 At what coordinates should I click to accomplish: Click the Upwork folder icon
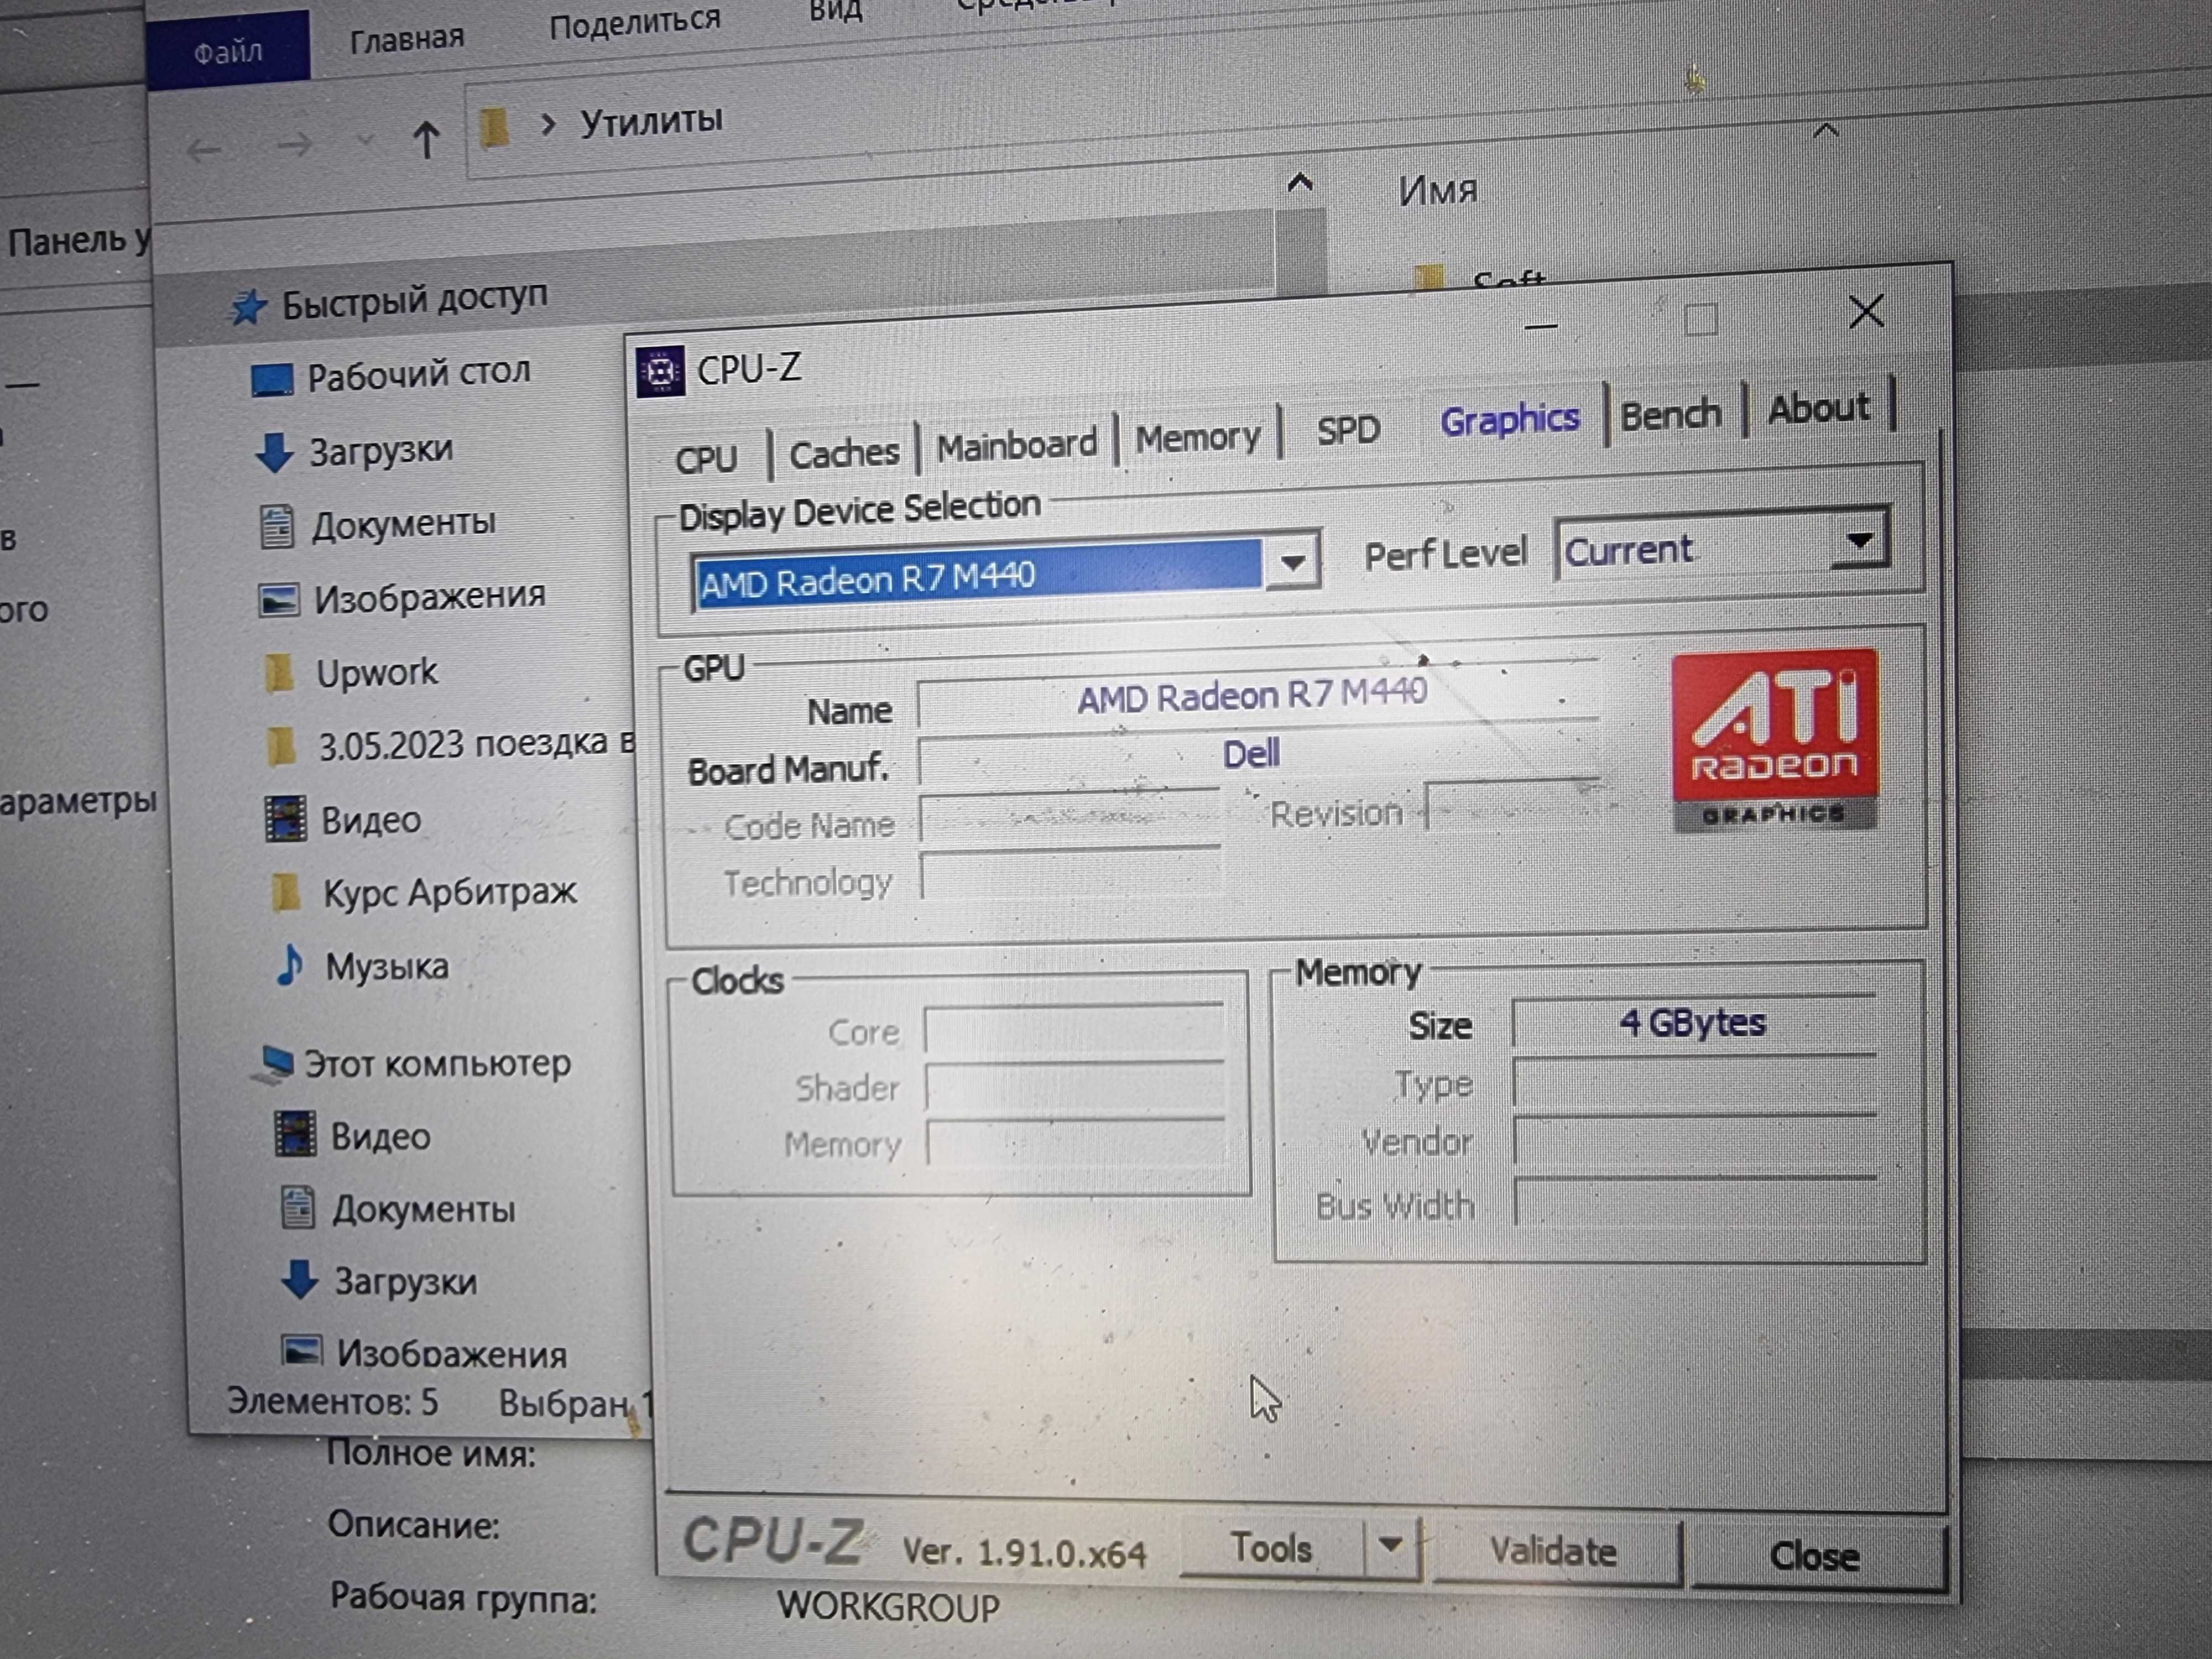pos(279,673)
